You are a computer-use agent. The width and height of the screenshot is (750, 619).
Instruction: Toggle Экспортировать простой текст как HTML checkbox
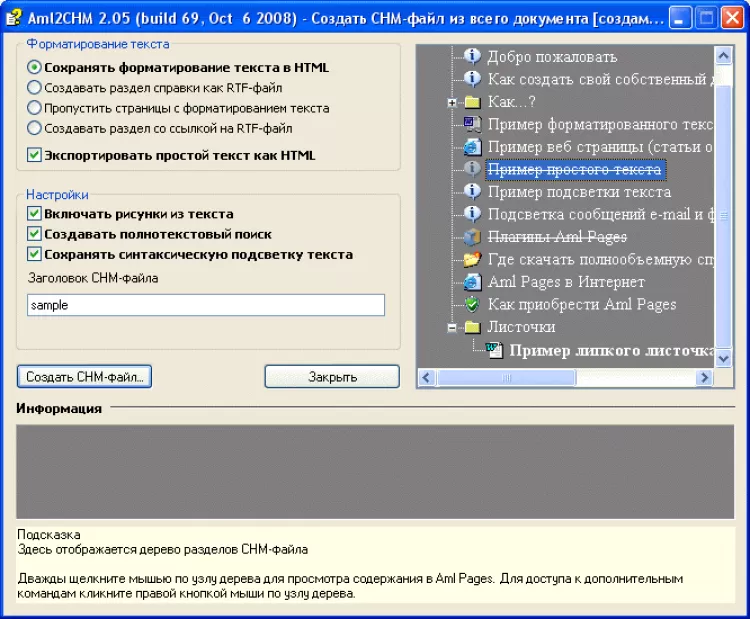coord(34,155)
